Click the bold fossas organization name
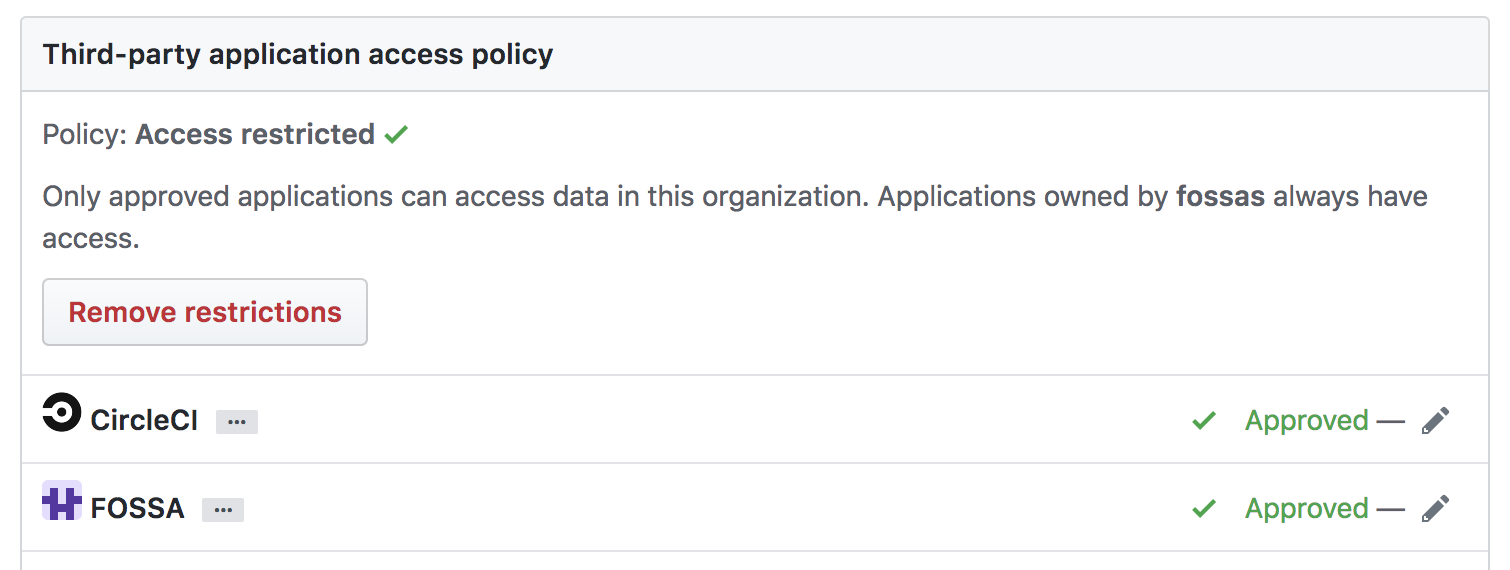The image size is (1510, 570). pos(1220,196)
